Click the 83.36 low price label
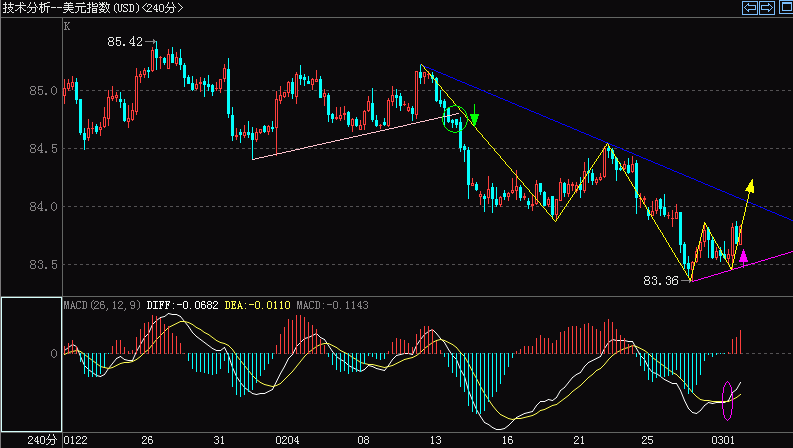Image resolution: width=793 pixels, height=448 pixels. [x=660, y=281]
